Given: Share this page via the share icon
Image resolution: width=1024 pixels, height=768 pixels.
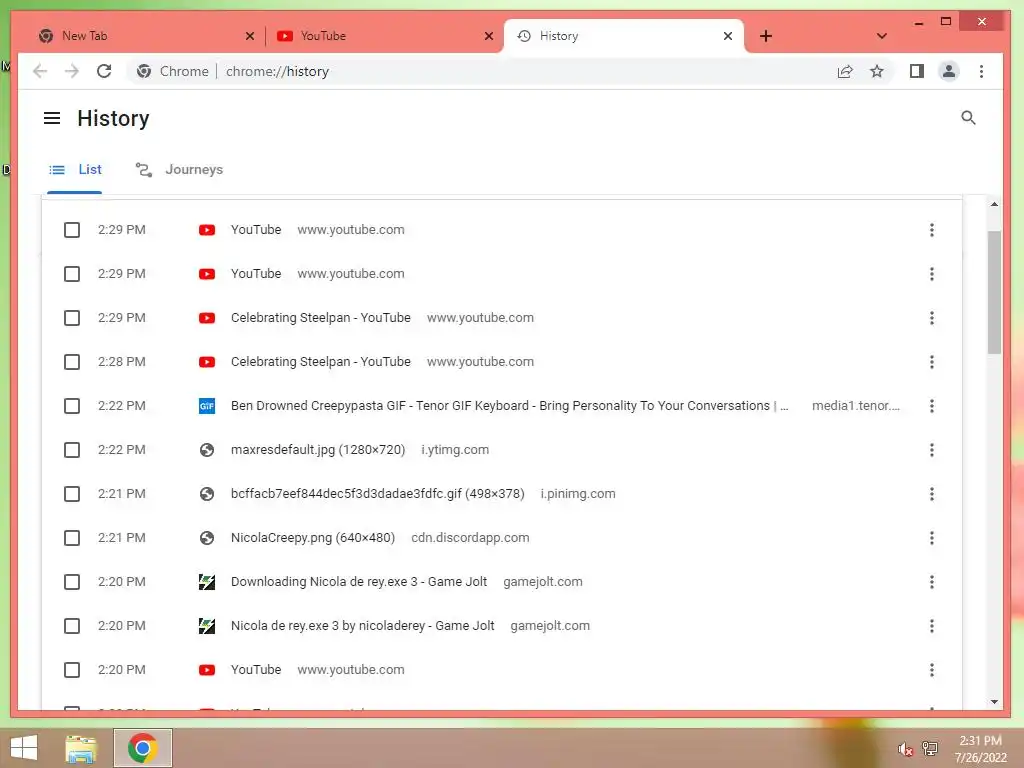Looking at the screenshot, I should 845,71.
